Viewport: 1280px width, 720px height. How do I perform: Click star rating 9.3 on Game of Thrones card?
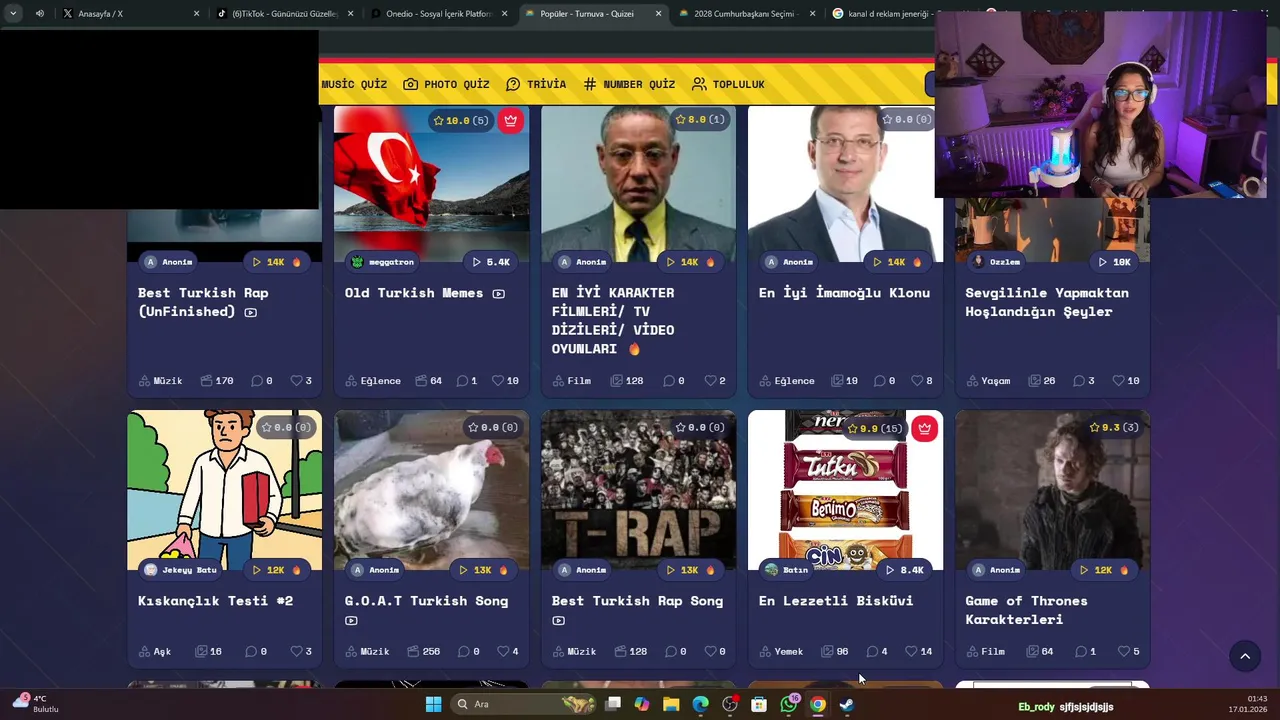(1113, 428)
